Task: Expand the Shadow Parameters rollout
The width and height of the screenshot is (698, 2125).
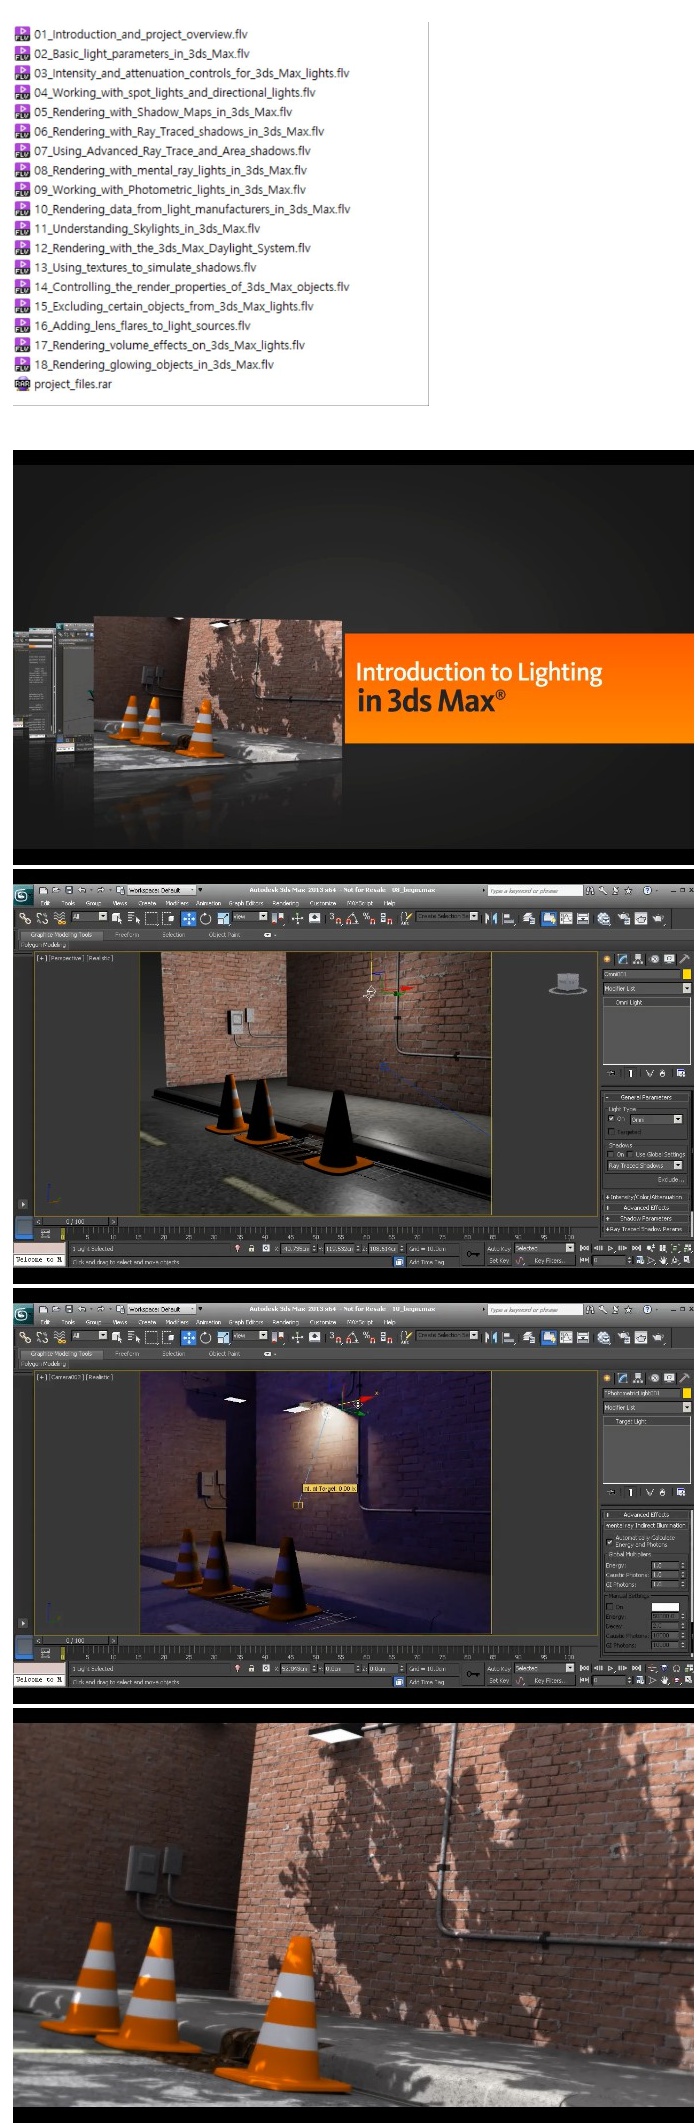Action: 646,1219
